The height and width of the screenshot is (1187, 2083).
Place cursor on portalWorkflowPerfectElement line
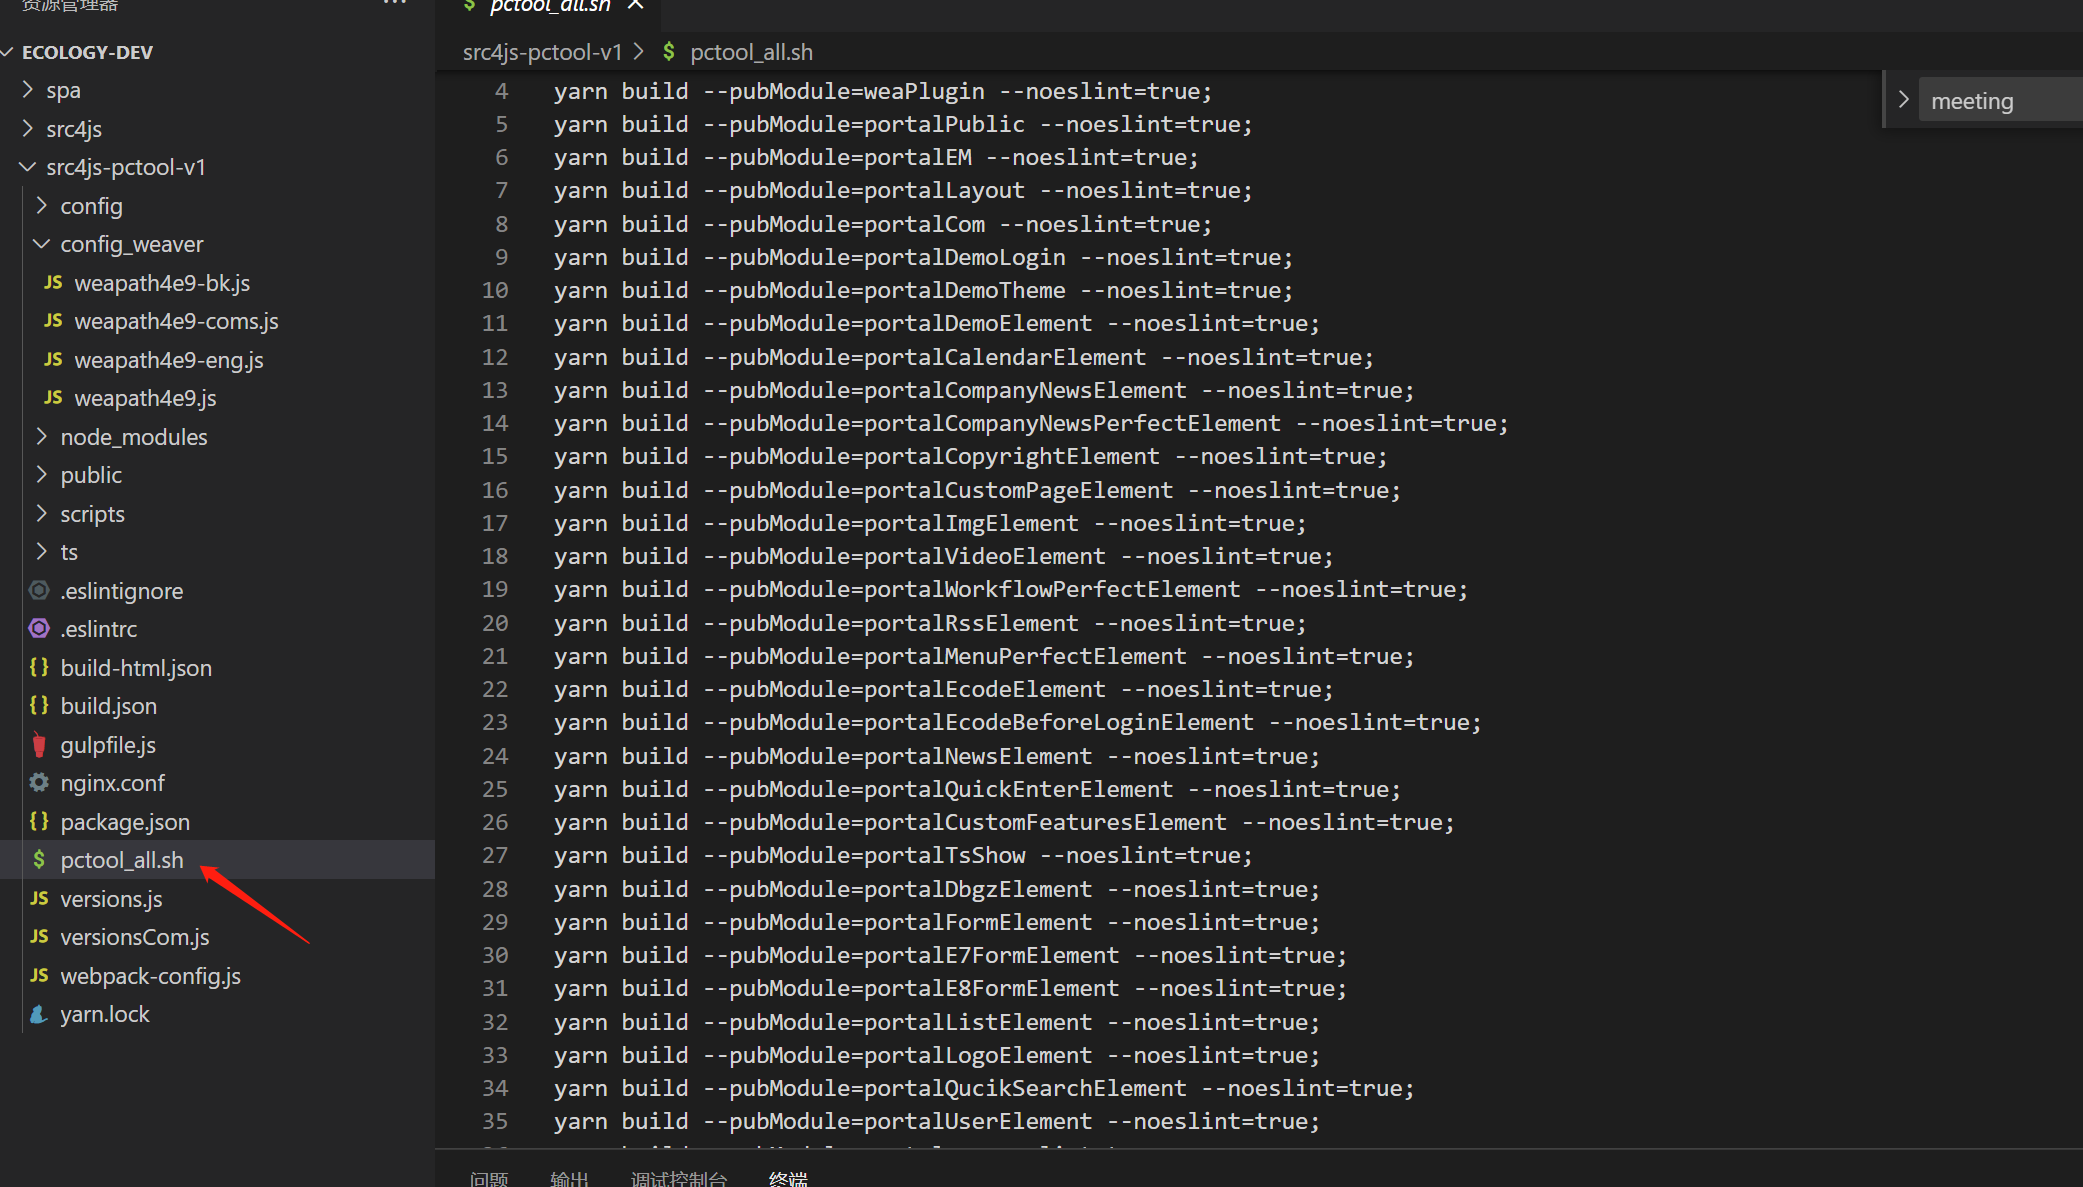point(1011,589)
